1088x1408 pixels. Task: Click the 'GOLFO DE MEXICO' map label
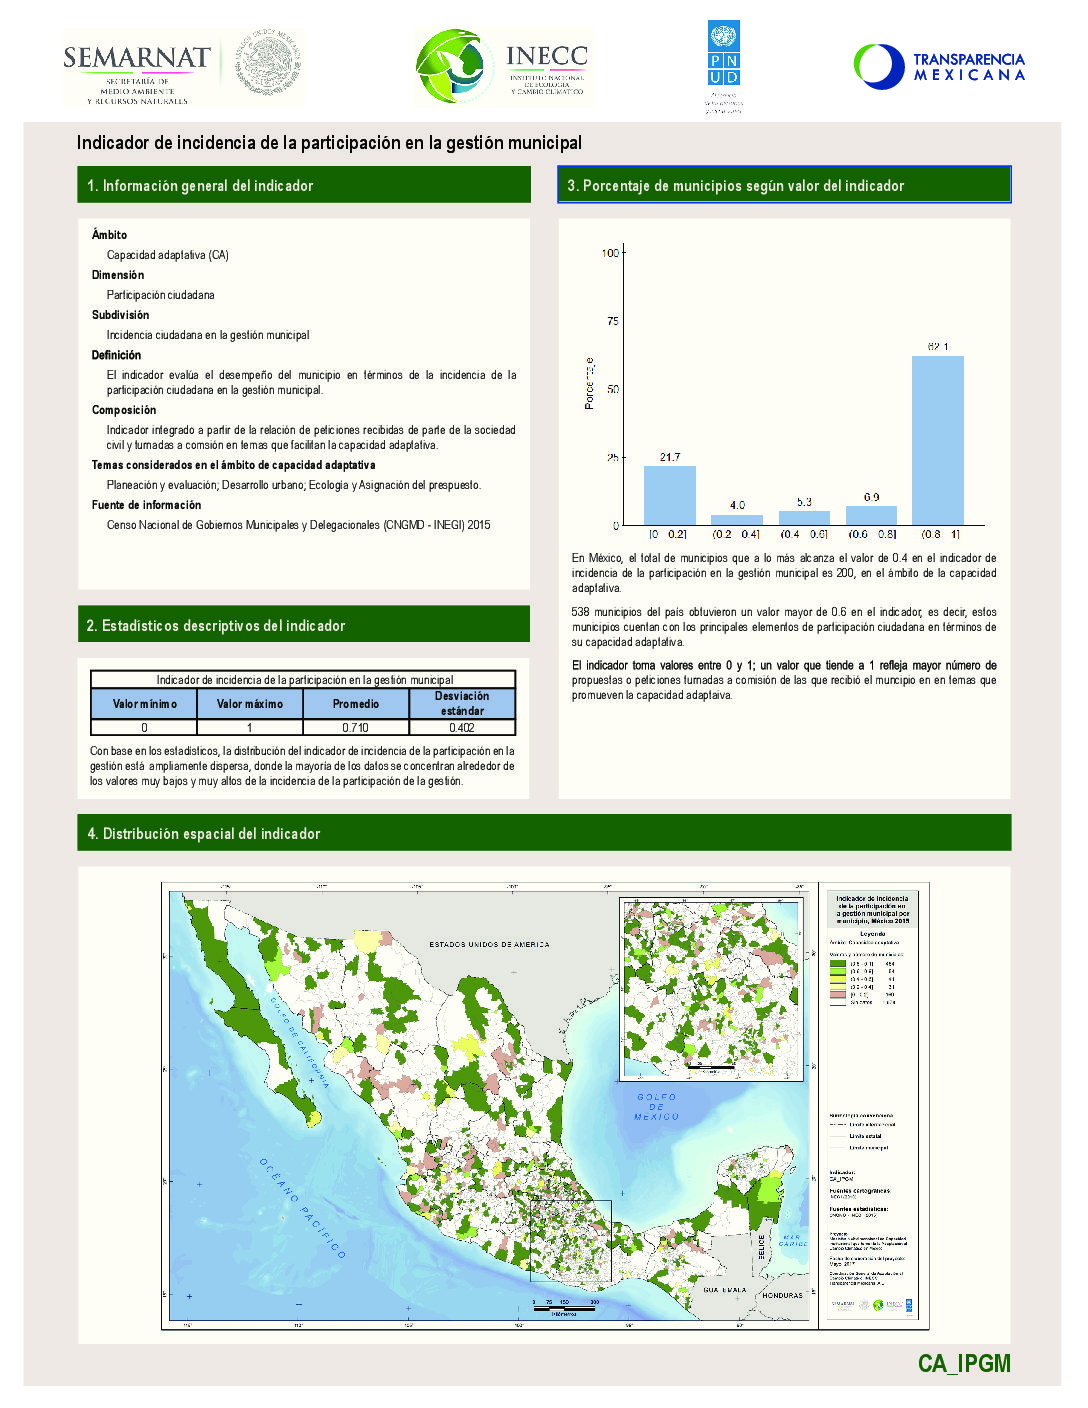(657, 1107)
